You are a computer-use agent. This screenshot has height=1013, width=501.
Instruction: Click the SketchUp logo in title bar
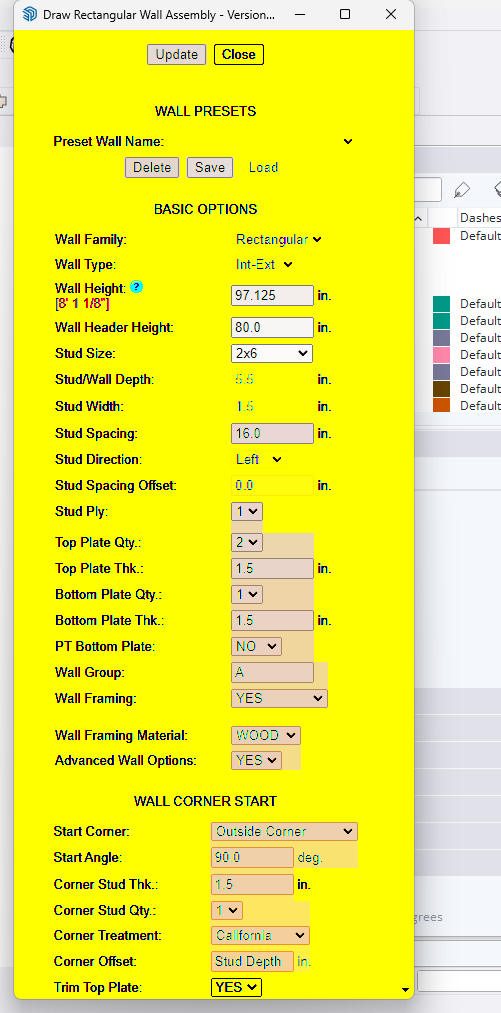(30, 14)
